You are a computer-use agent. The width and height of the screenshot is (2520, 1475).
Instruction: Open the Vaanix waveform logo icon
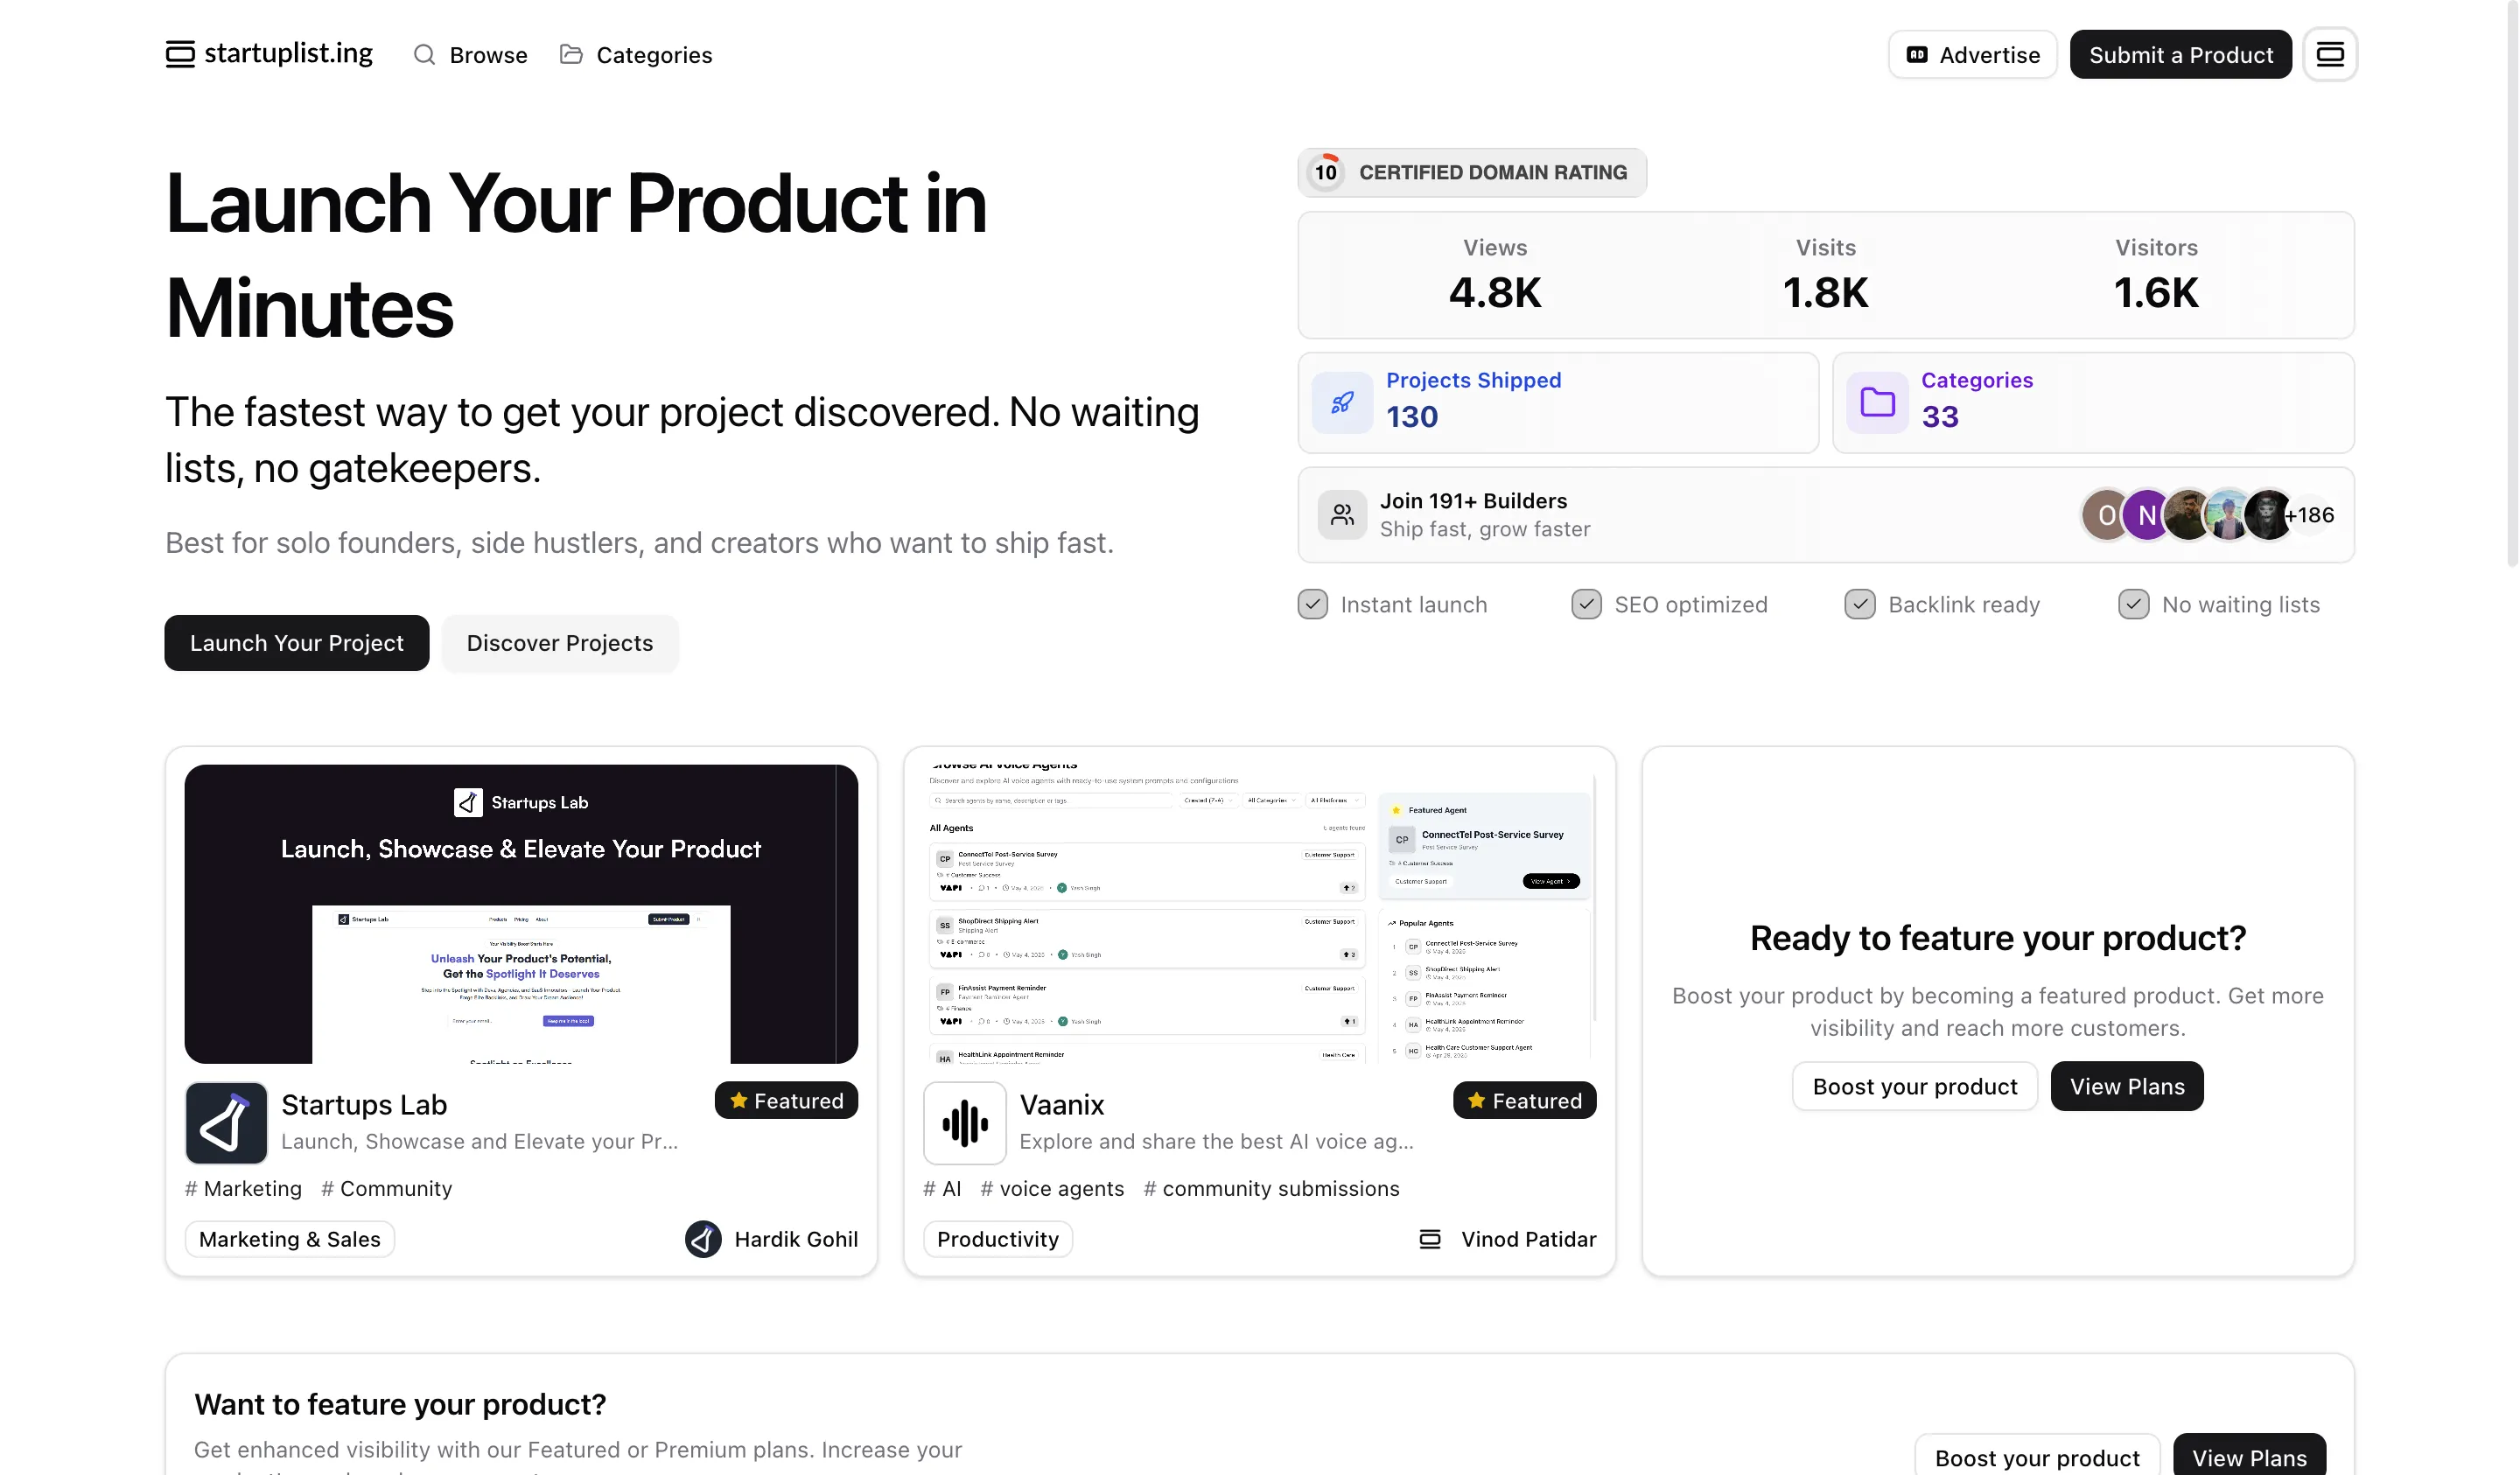tap(964, 1122)
